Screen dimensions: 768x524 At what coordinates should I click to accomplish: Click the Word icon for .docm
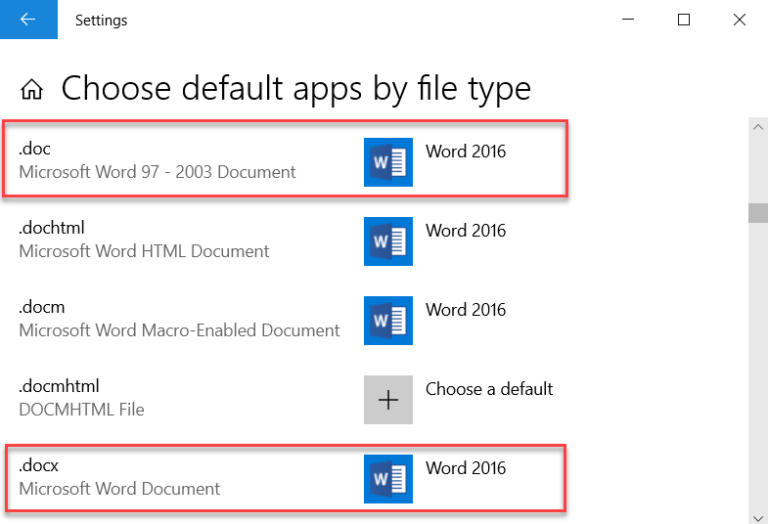click(x=388, y=321)
